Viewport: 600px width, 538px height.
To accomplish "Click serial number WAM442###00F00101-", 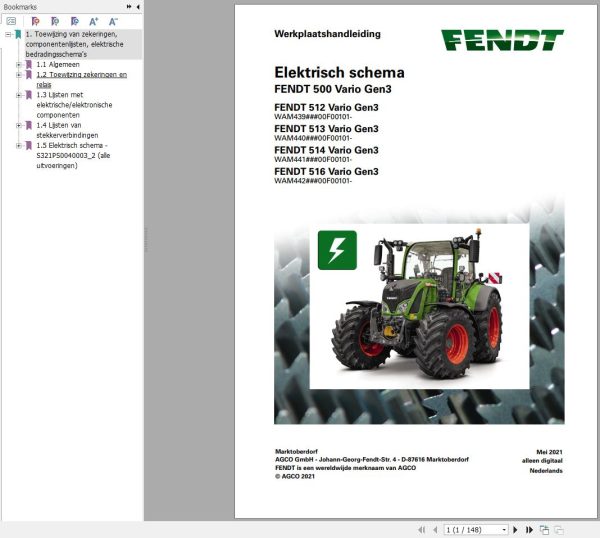I will point(313,181).
